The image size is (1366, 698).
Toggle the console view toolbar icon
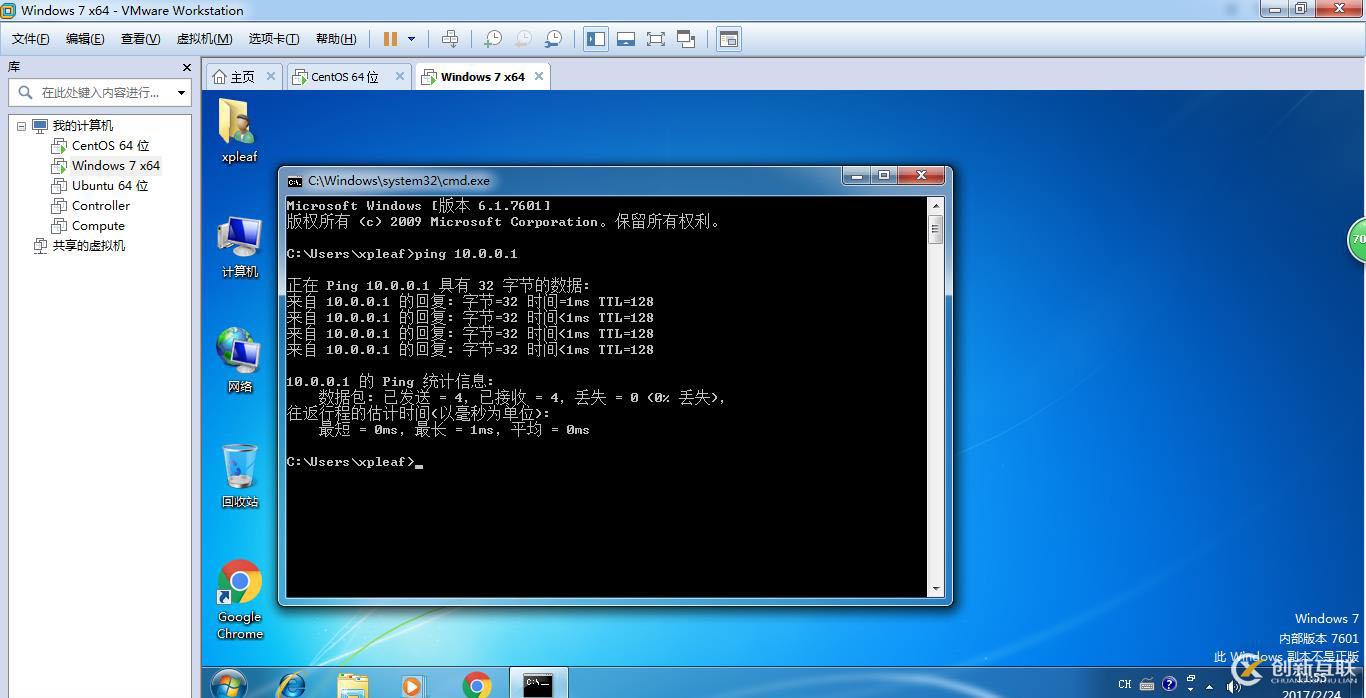coord(729,39)
